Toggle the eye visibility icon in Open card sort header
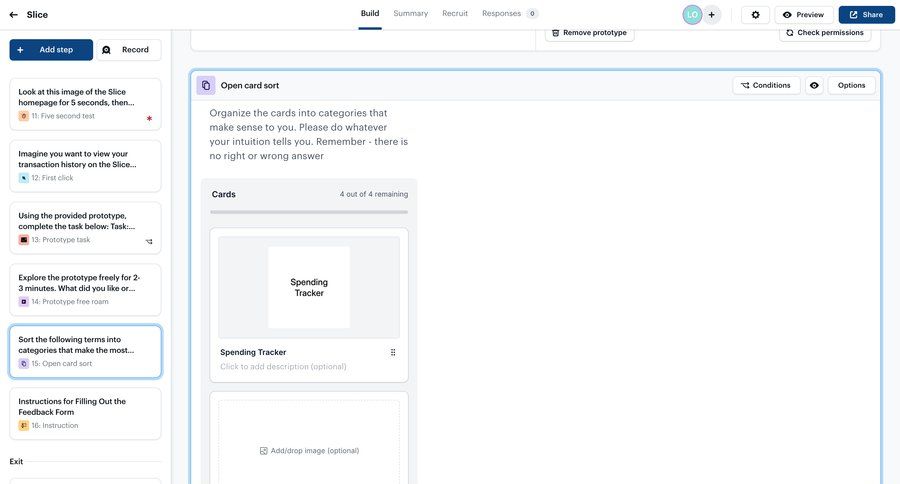Viewport: 900px width, 484px height. 814,86
